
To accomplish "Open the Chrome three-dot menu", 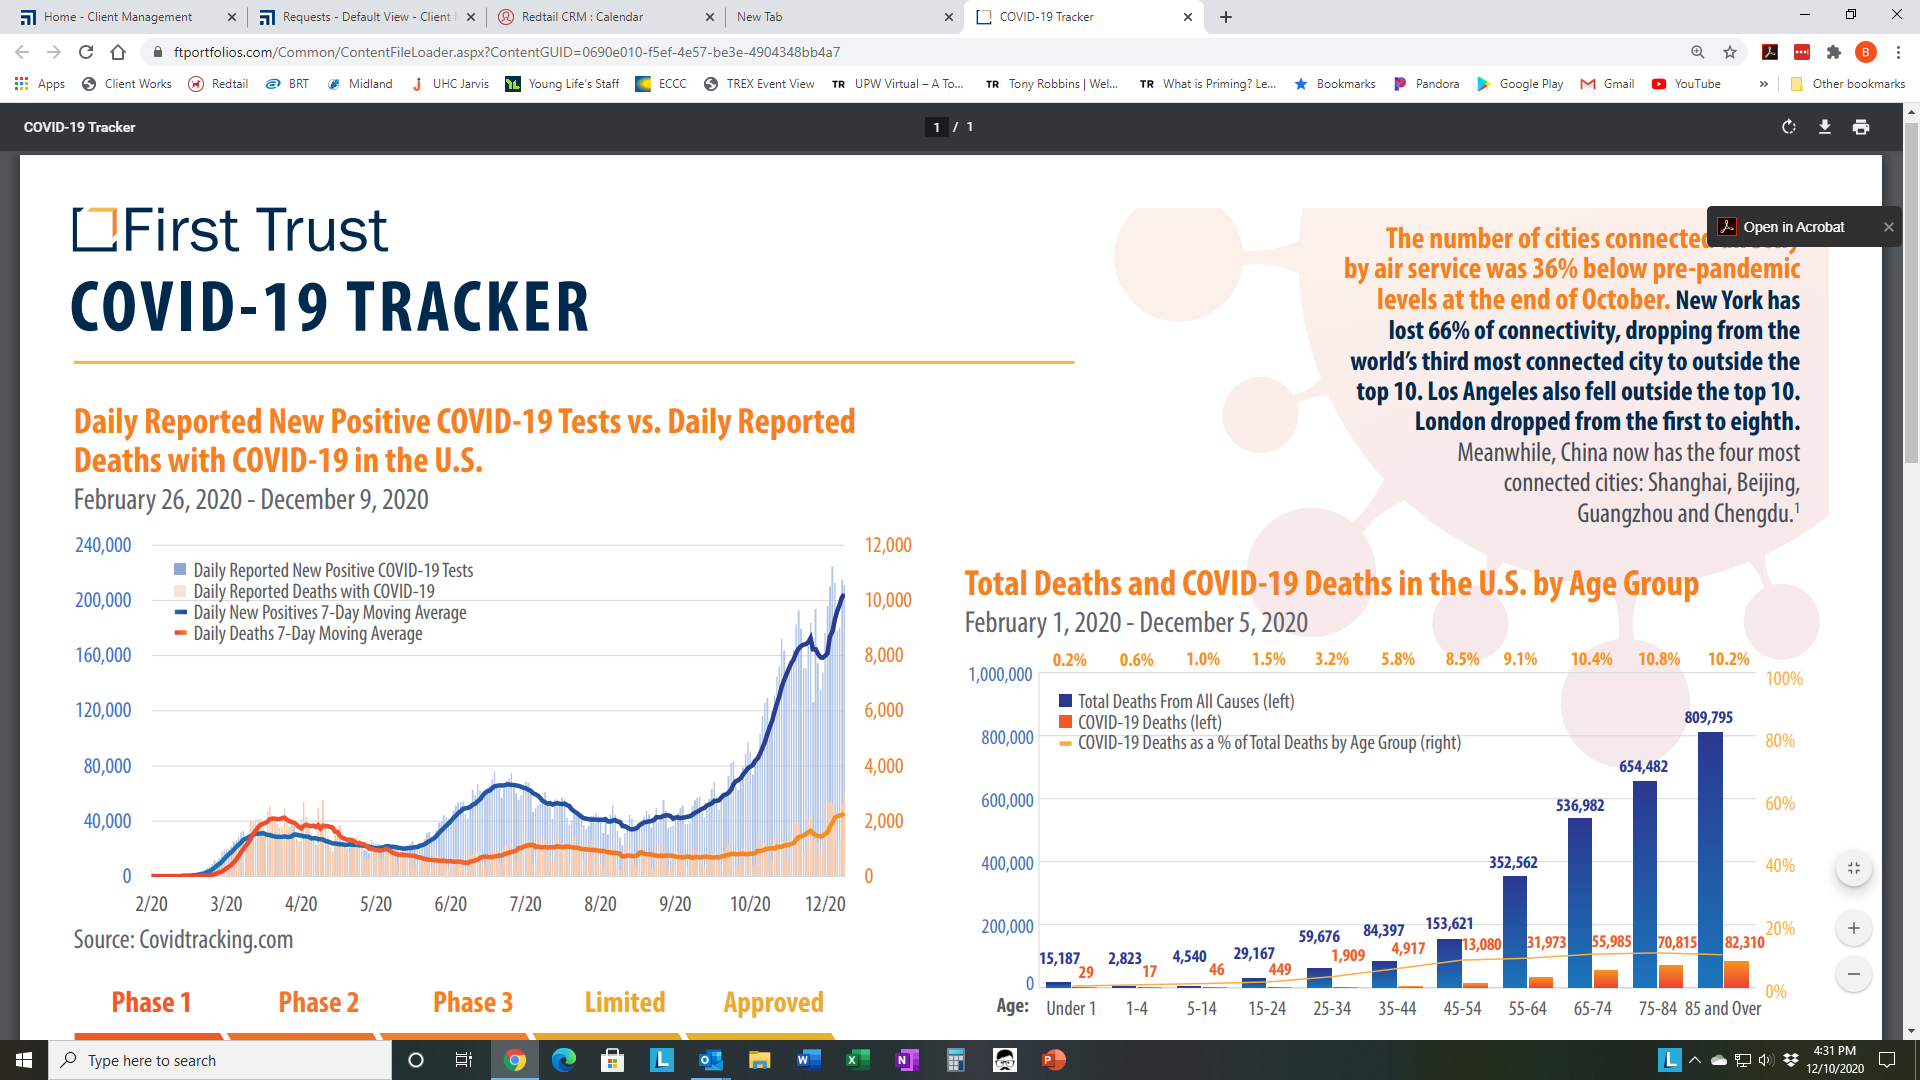I will click(x=1898, y=52).
